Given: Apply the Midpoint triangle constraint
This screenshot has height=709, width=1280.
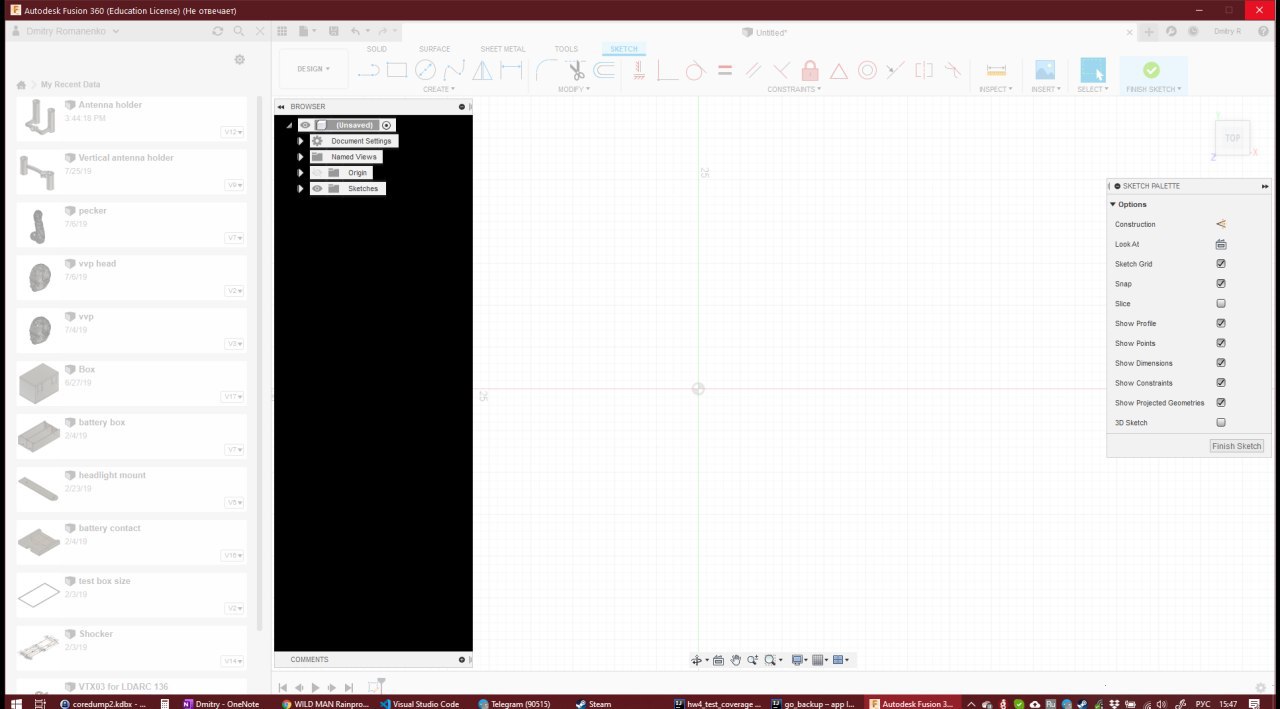Looking at the screenshot, I should tap(839, 70).
